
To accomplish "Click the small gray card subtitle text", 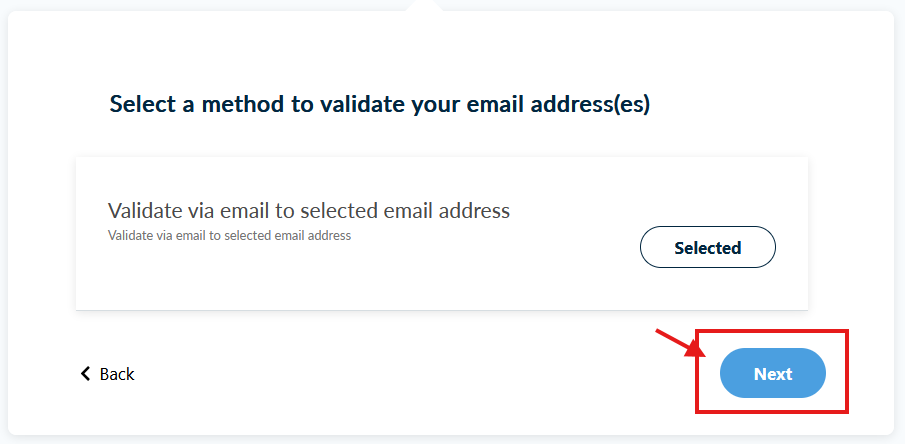I will 229,236.
